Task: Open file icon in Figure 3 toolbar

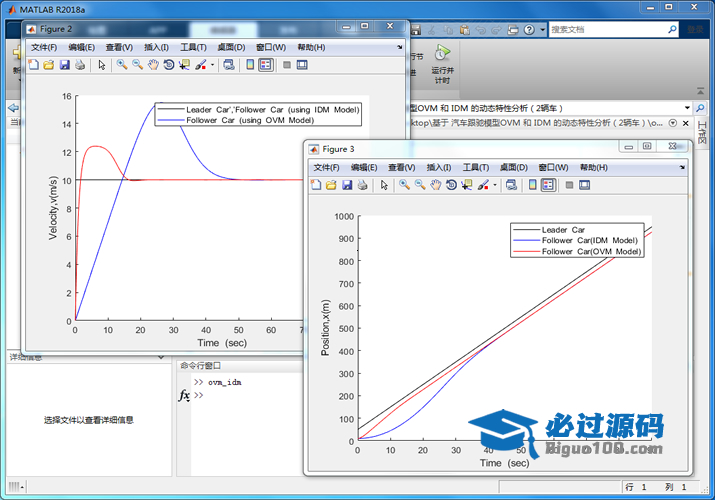Action: coord(332,185)
